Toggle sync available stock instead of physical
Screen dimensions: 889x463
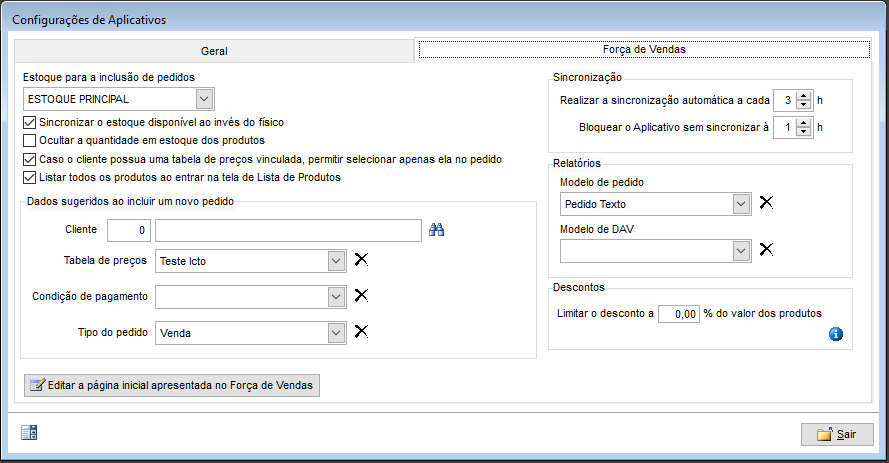(29, 122)
